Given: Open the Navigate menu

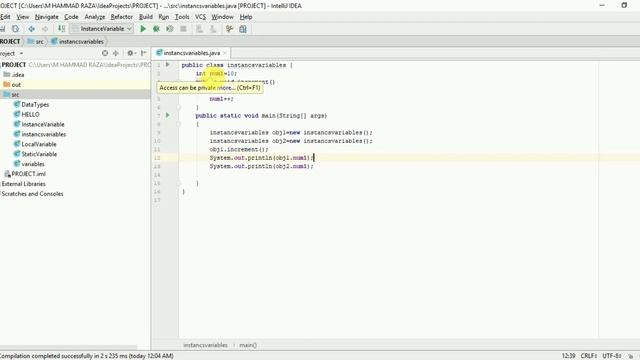Looking at the screenshot, I should click(x=47, y=17).
